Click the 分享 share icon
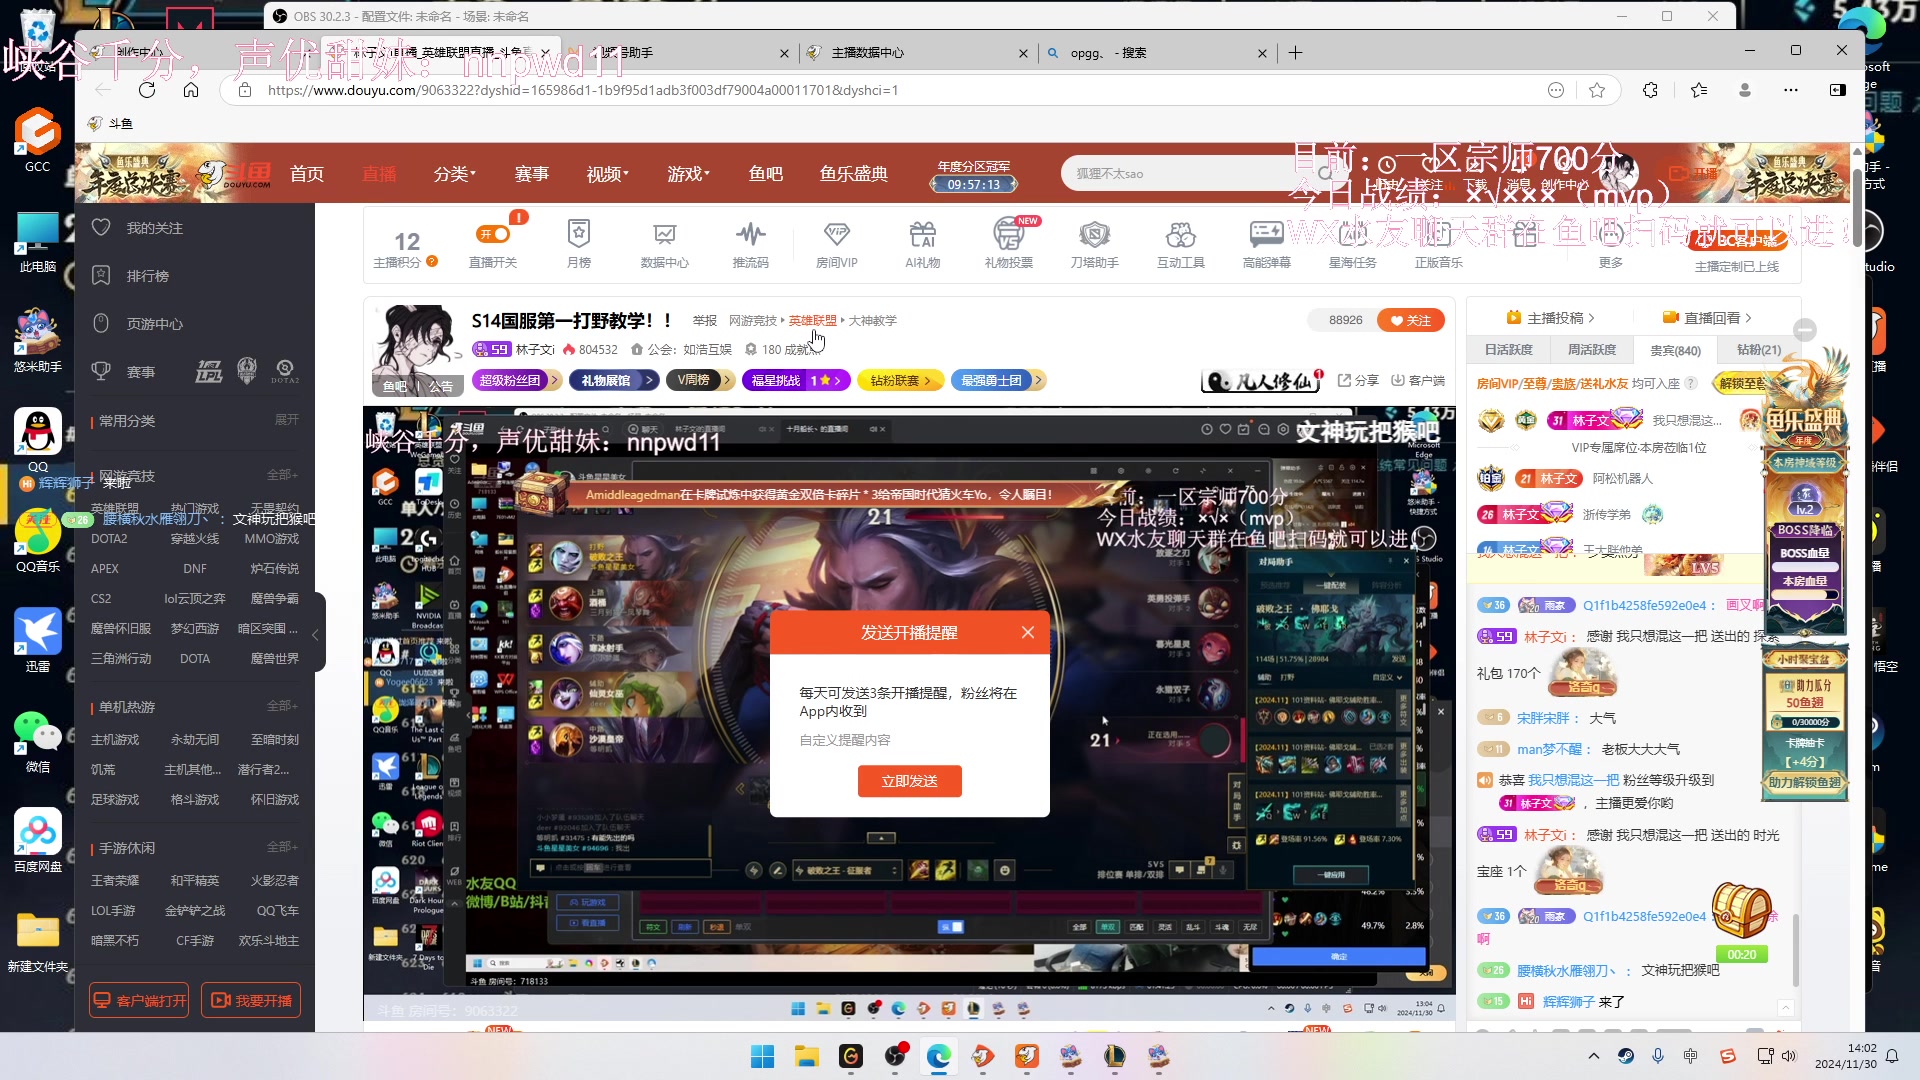1920x1080 pixels. pyautogui.click(x=1358, y=381)
